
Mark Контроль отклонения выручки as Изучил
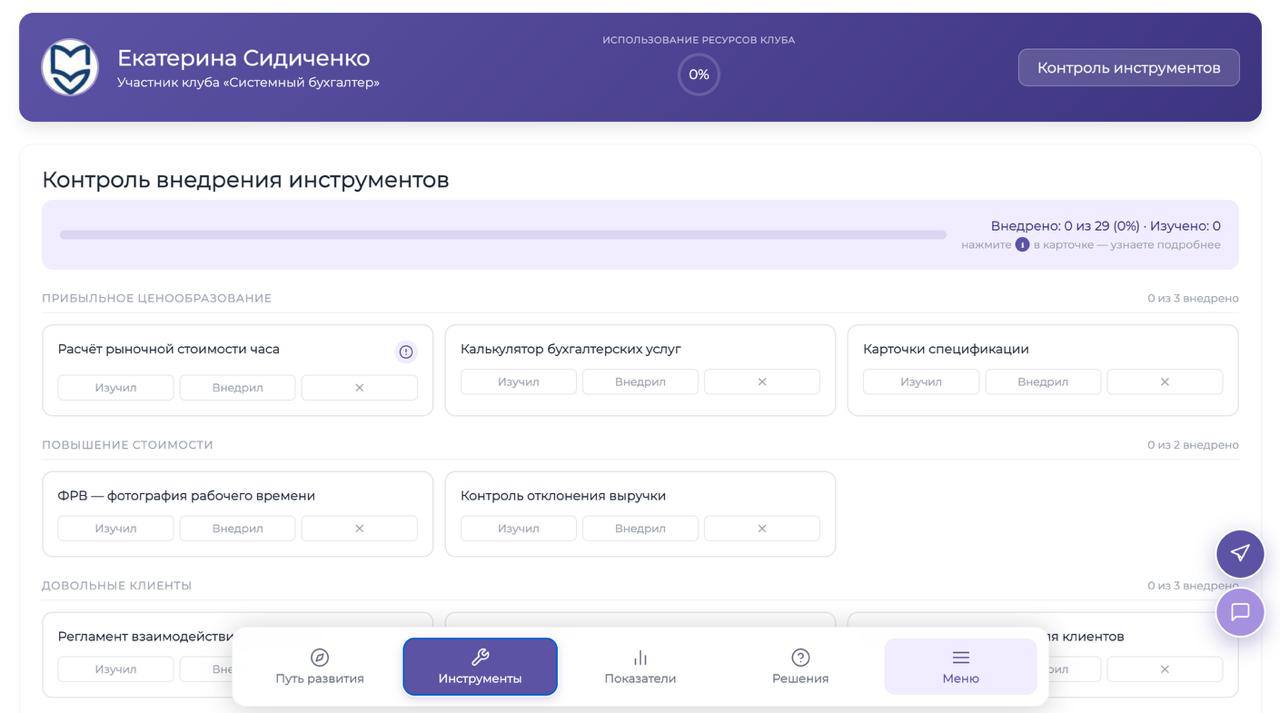(x=518, y=528)
